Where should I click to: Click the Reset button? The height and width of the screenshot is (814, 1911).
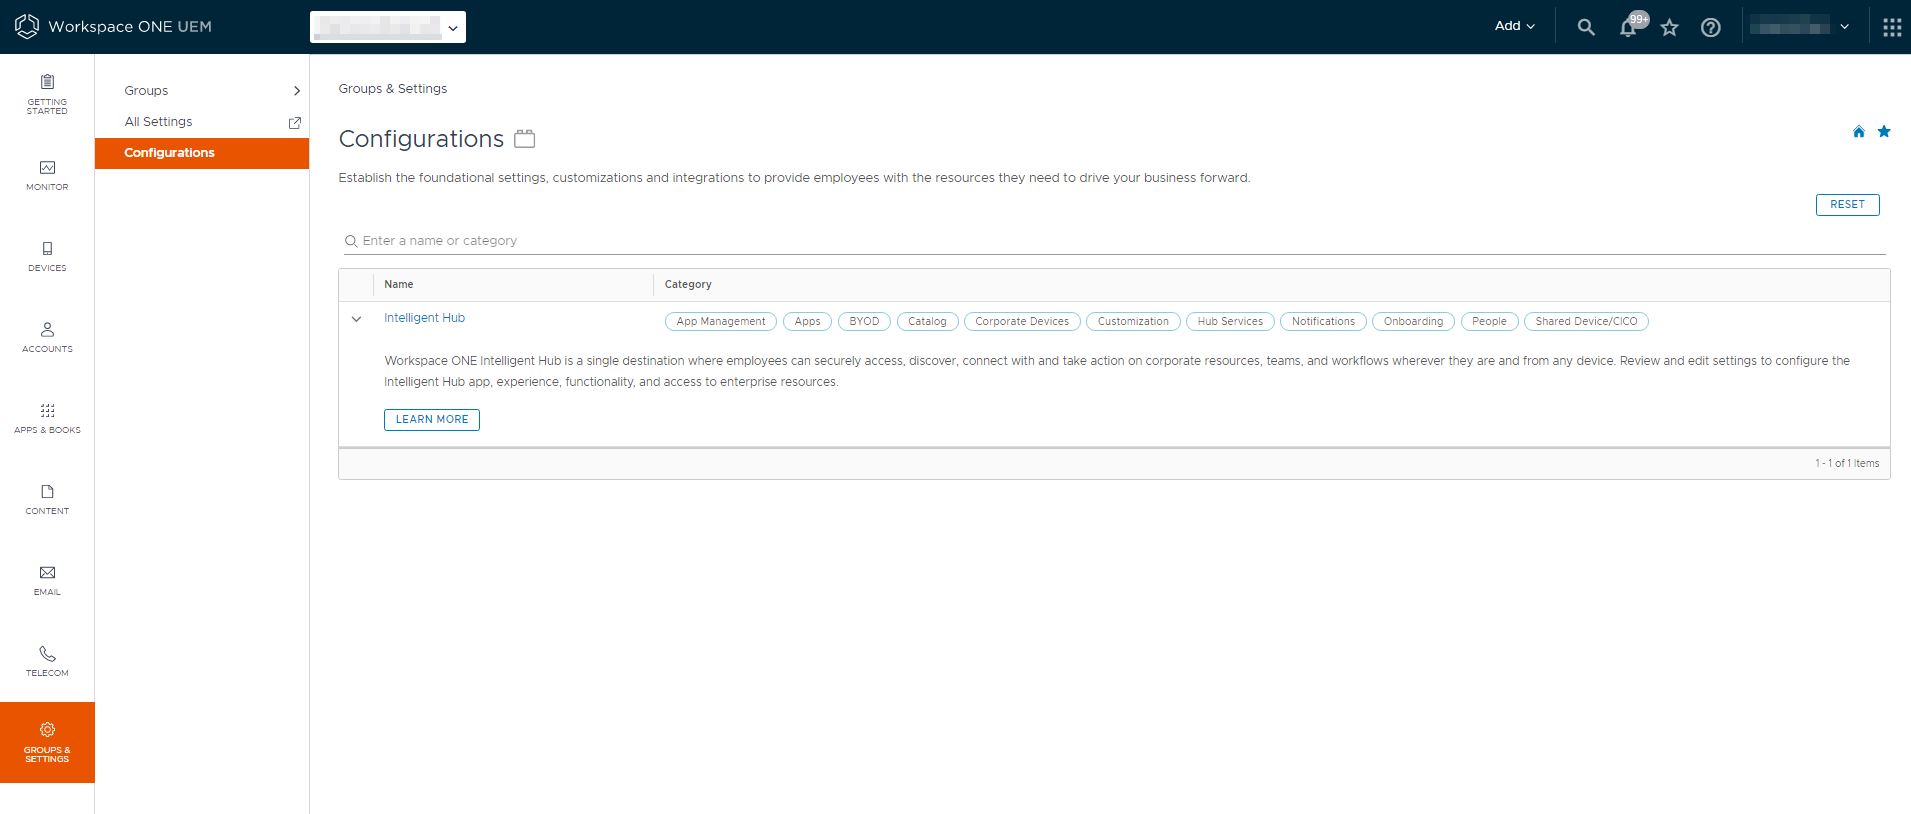click(1847, 204)
